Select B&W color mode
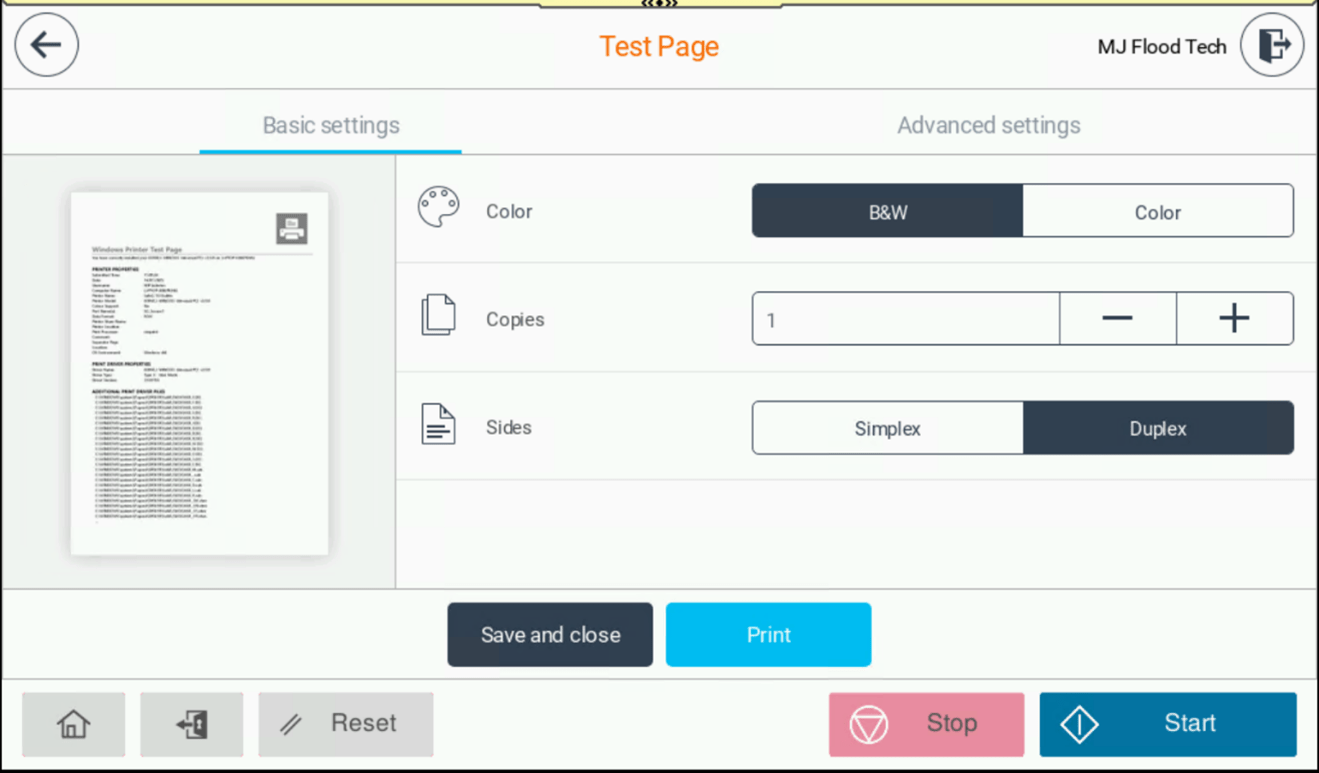Screen dimensions: 1319x773 (x=887, y=211)
